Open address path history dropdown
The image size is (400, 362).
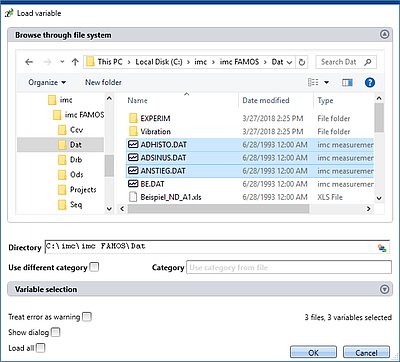point(289,62)
